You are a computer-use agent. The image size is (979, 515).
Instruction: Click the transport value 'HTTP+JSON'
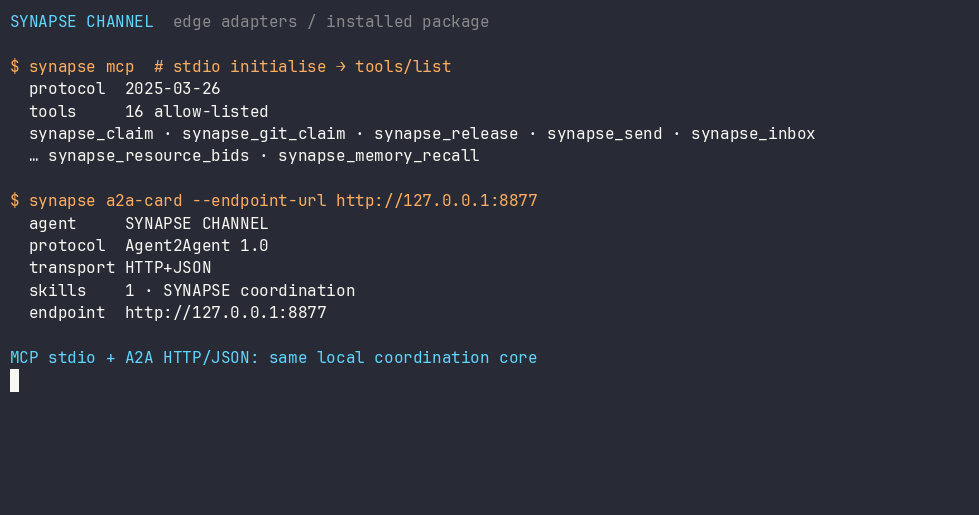[168, 268]
